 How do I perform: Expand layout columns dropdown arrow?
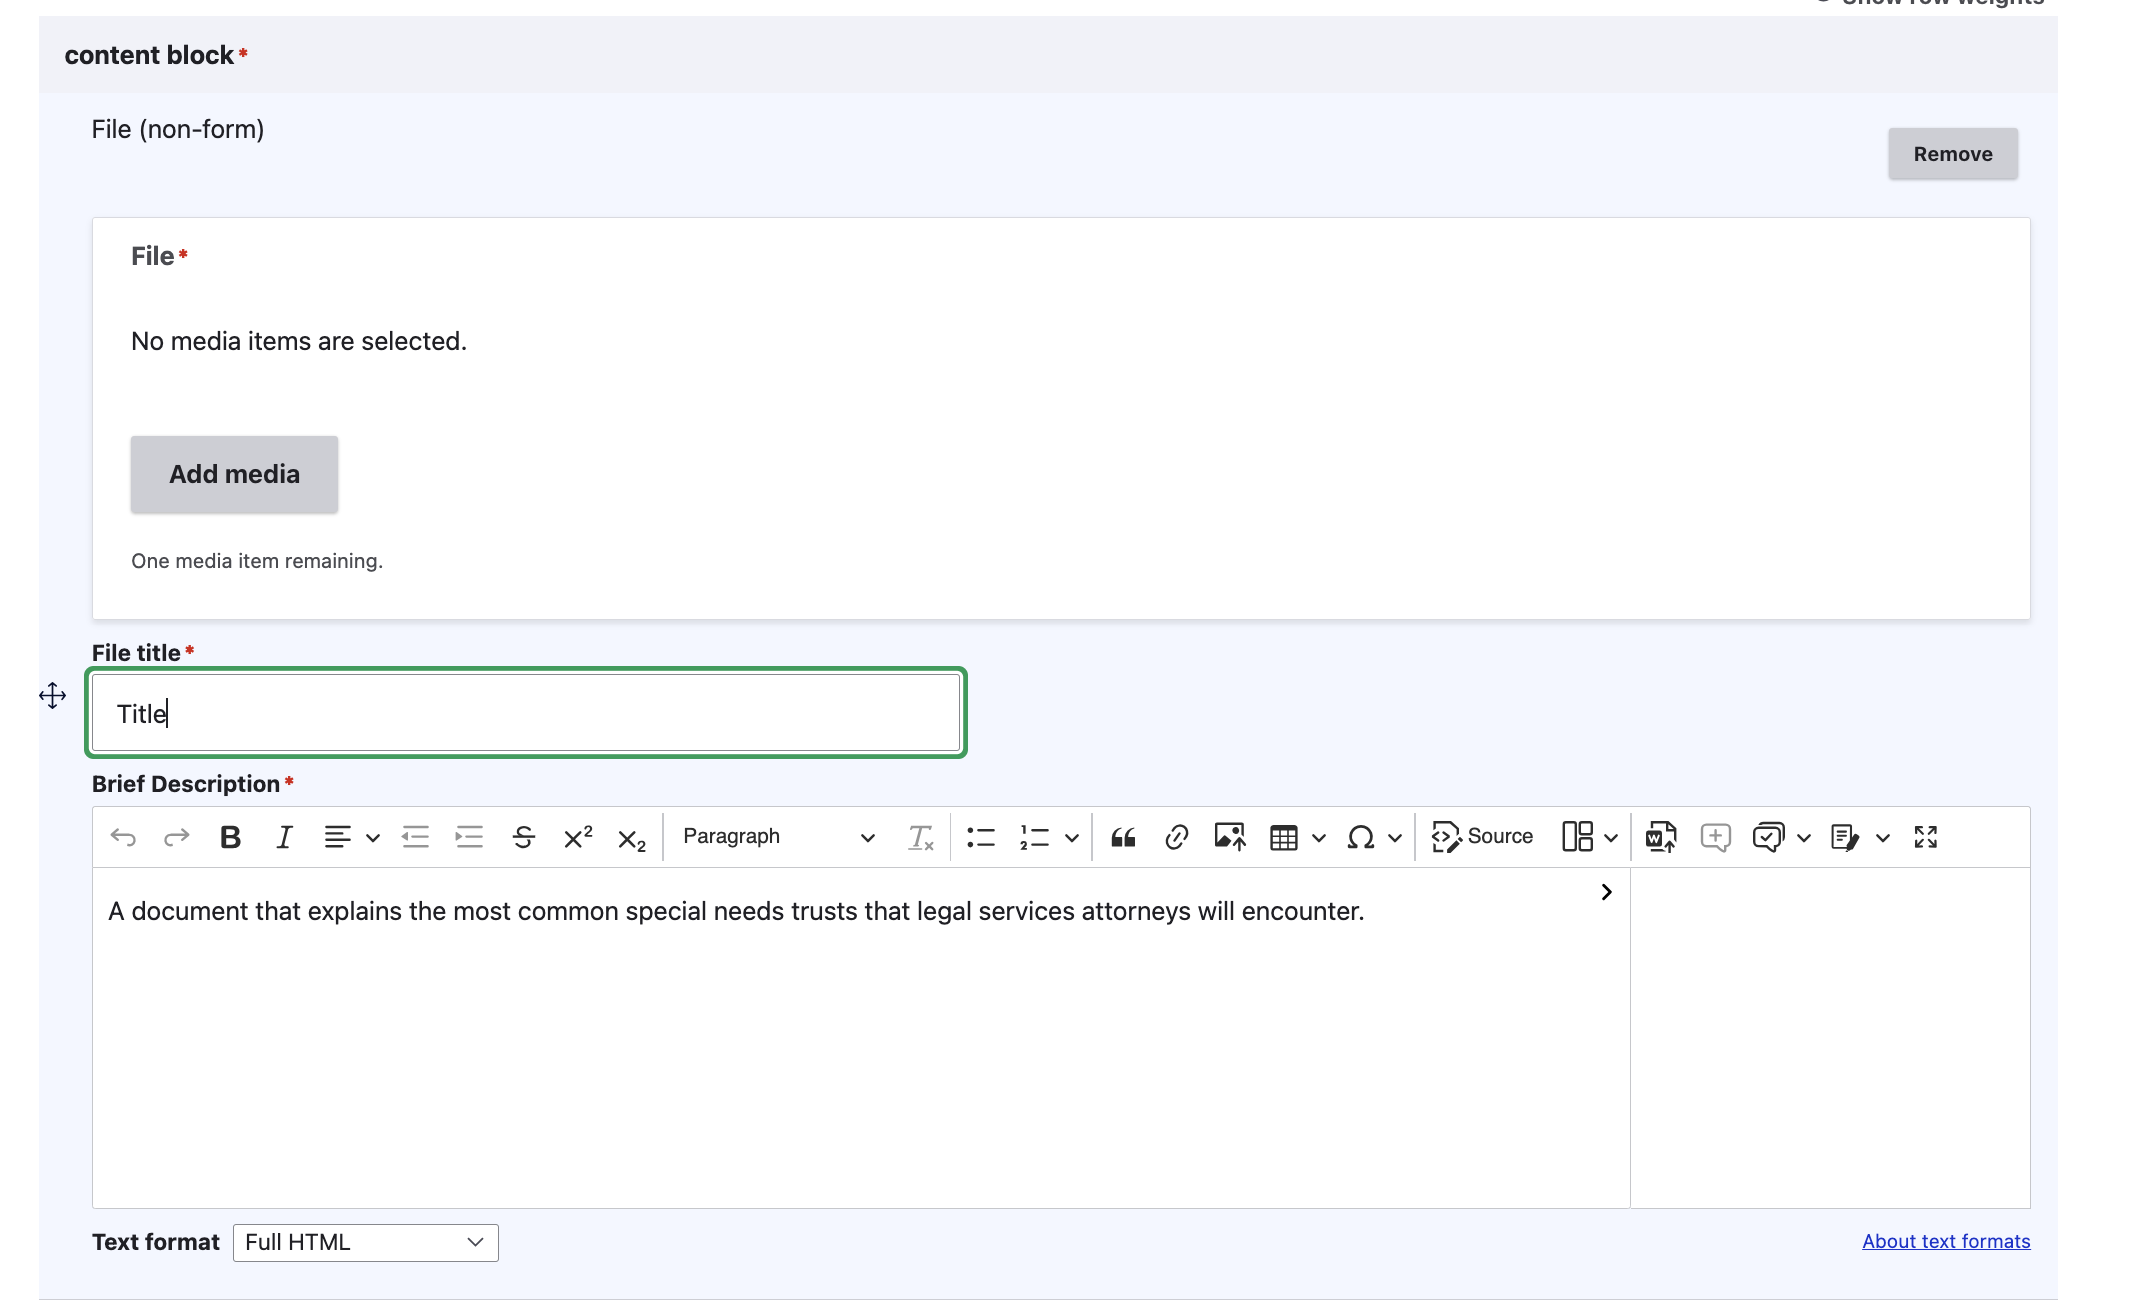tap(1611, 838)
